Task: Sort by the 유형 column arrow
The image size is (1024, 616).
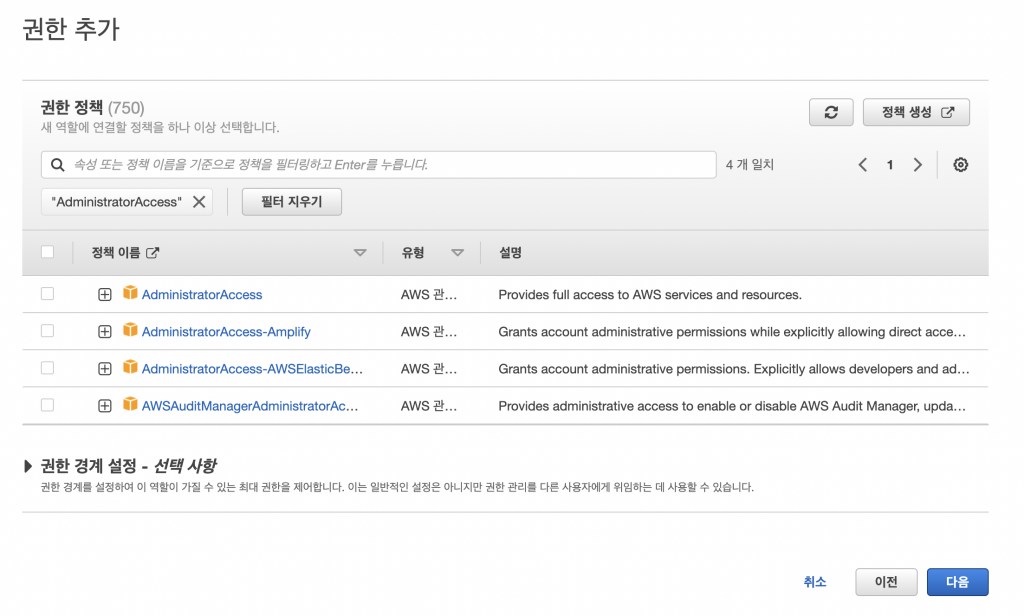Action: click(457, 254)
